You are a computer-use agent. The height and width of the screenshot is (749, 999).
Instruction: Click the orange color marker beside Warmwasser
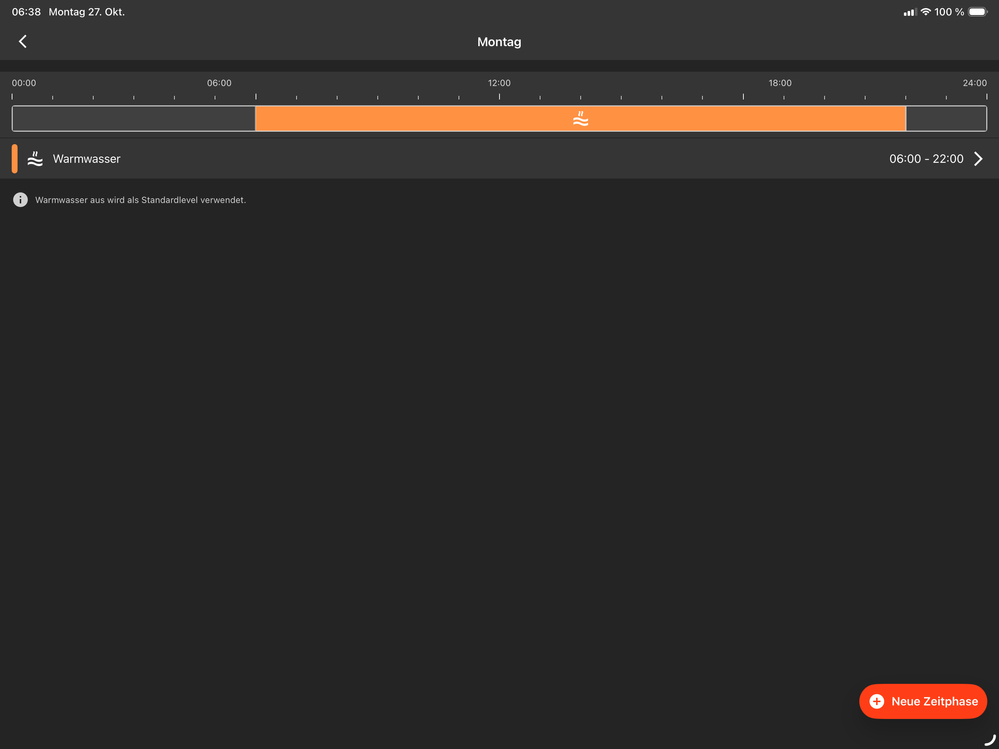(15, 159)
